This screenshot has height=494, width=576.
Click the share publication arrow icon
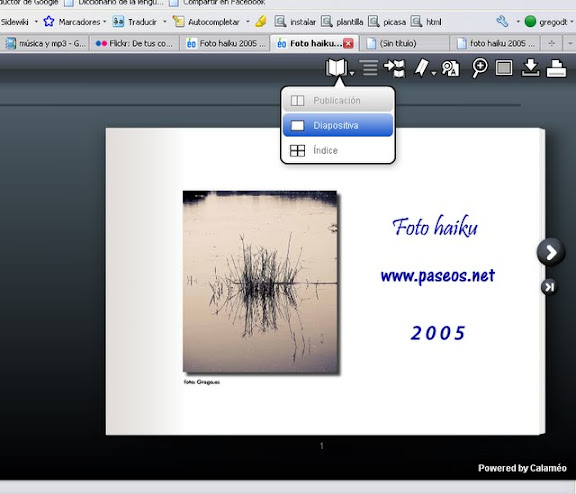point(395,68)
